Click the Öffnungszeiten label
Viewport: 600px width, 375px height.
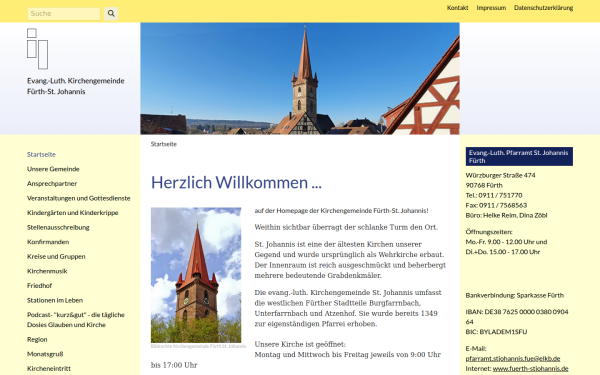click(x=489, y=232)
